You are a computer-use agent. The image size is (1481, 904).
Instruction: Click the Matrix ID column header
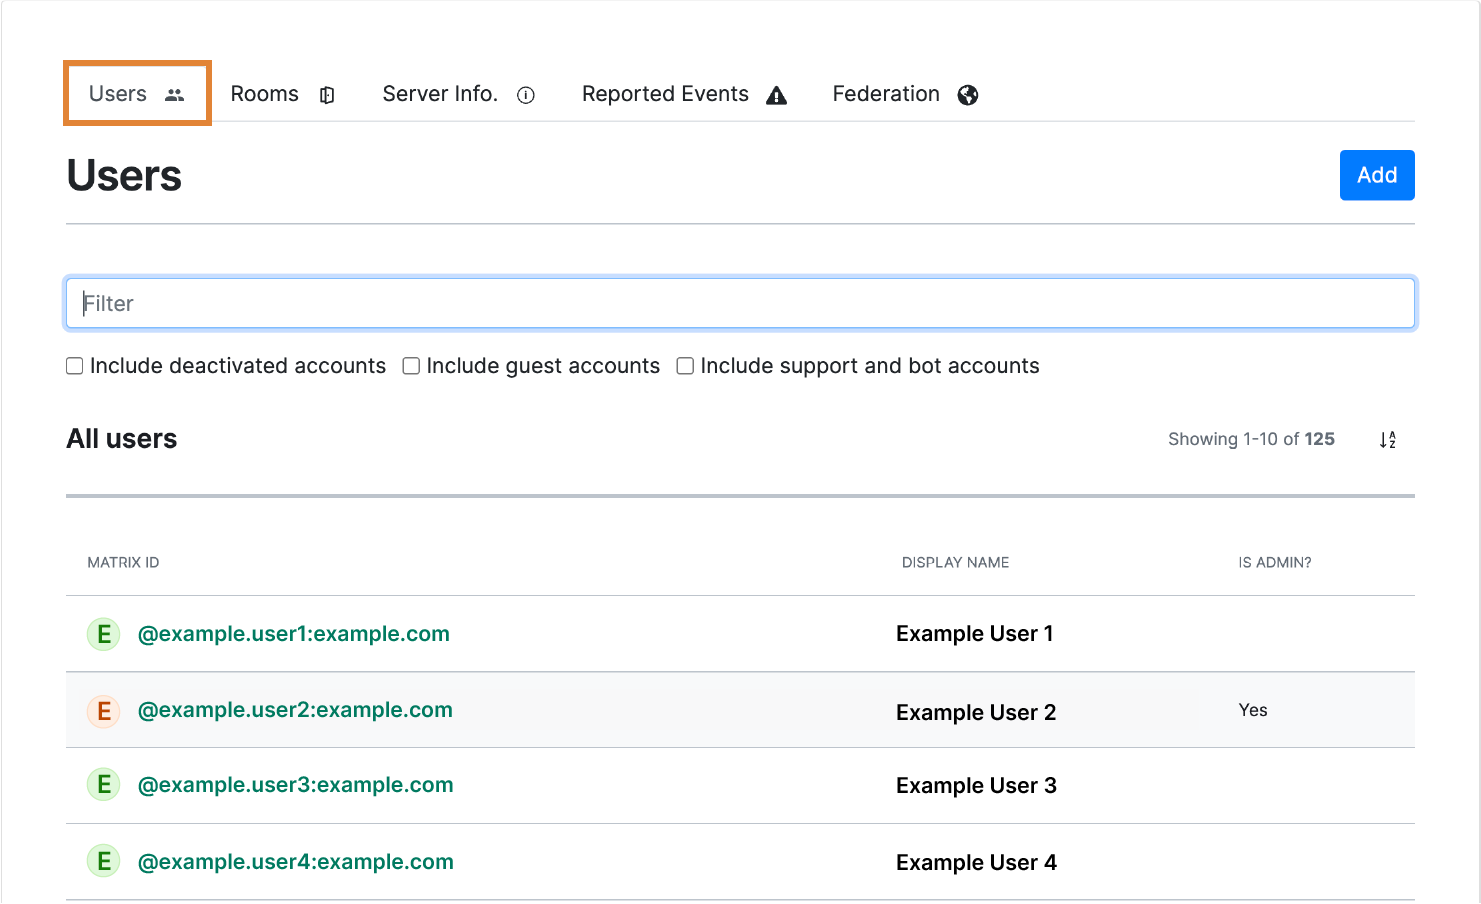tap(123, 563)
